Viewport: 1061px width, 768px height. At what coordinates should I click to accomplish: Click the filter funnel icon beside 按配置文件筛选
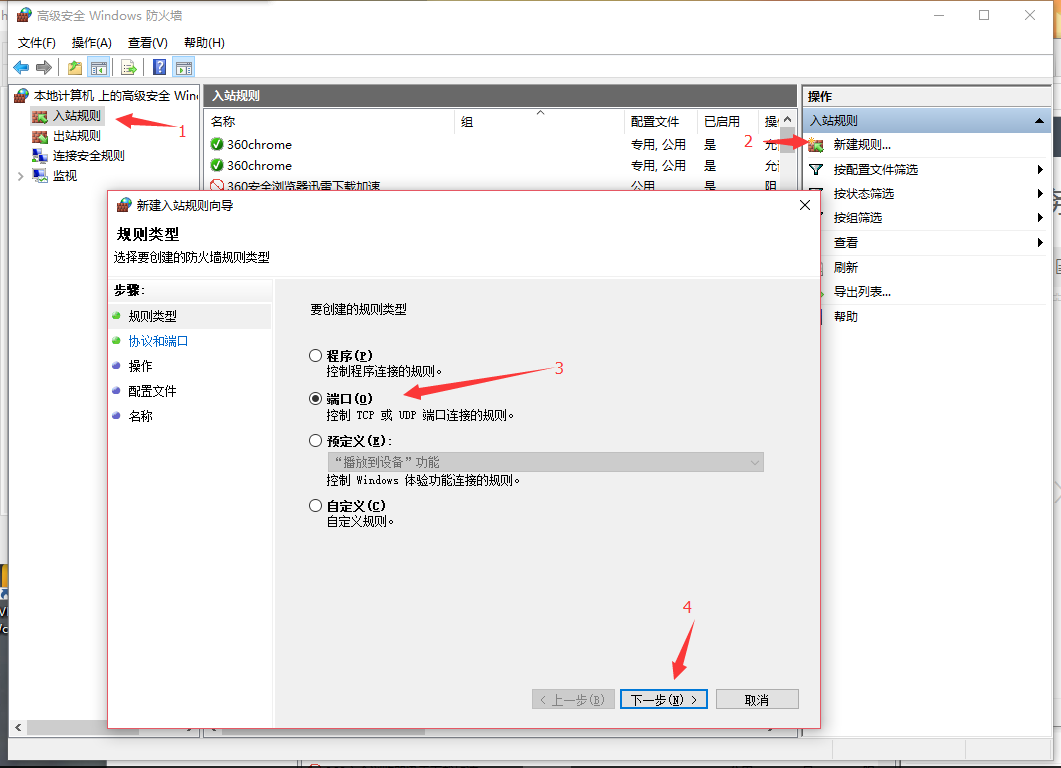point(816,169)
